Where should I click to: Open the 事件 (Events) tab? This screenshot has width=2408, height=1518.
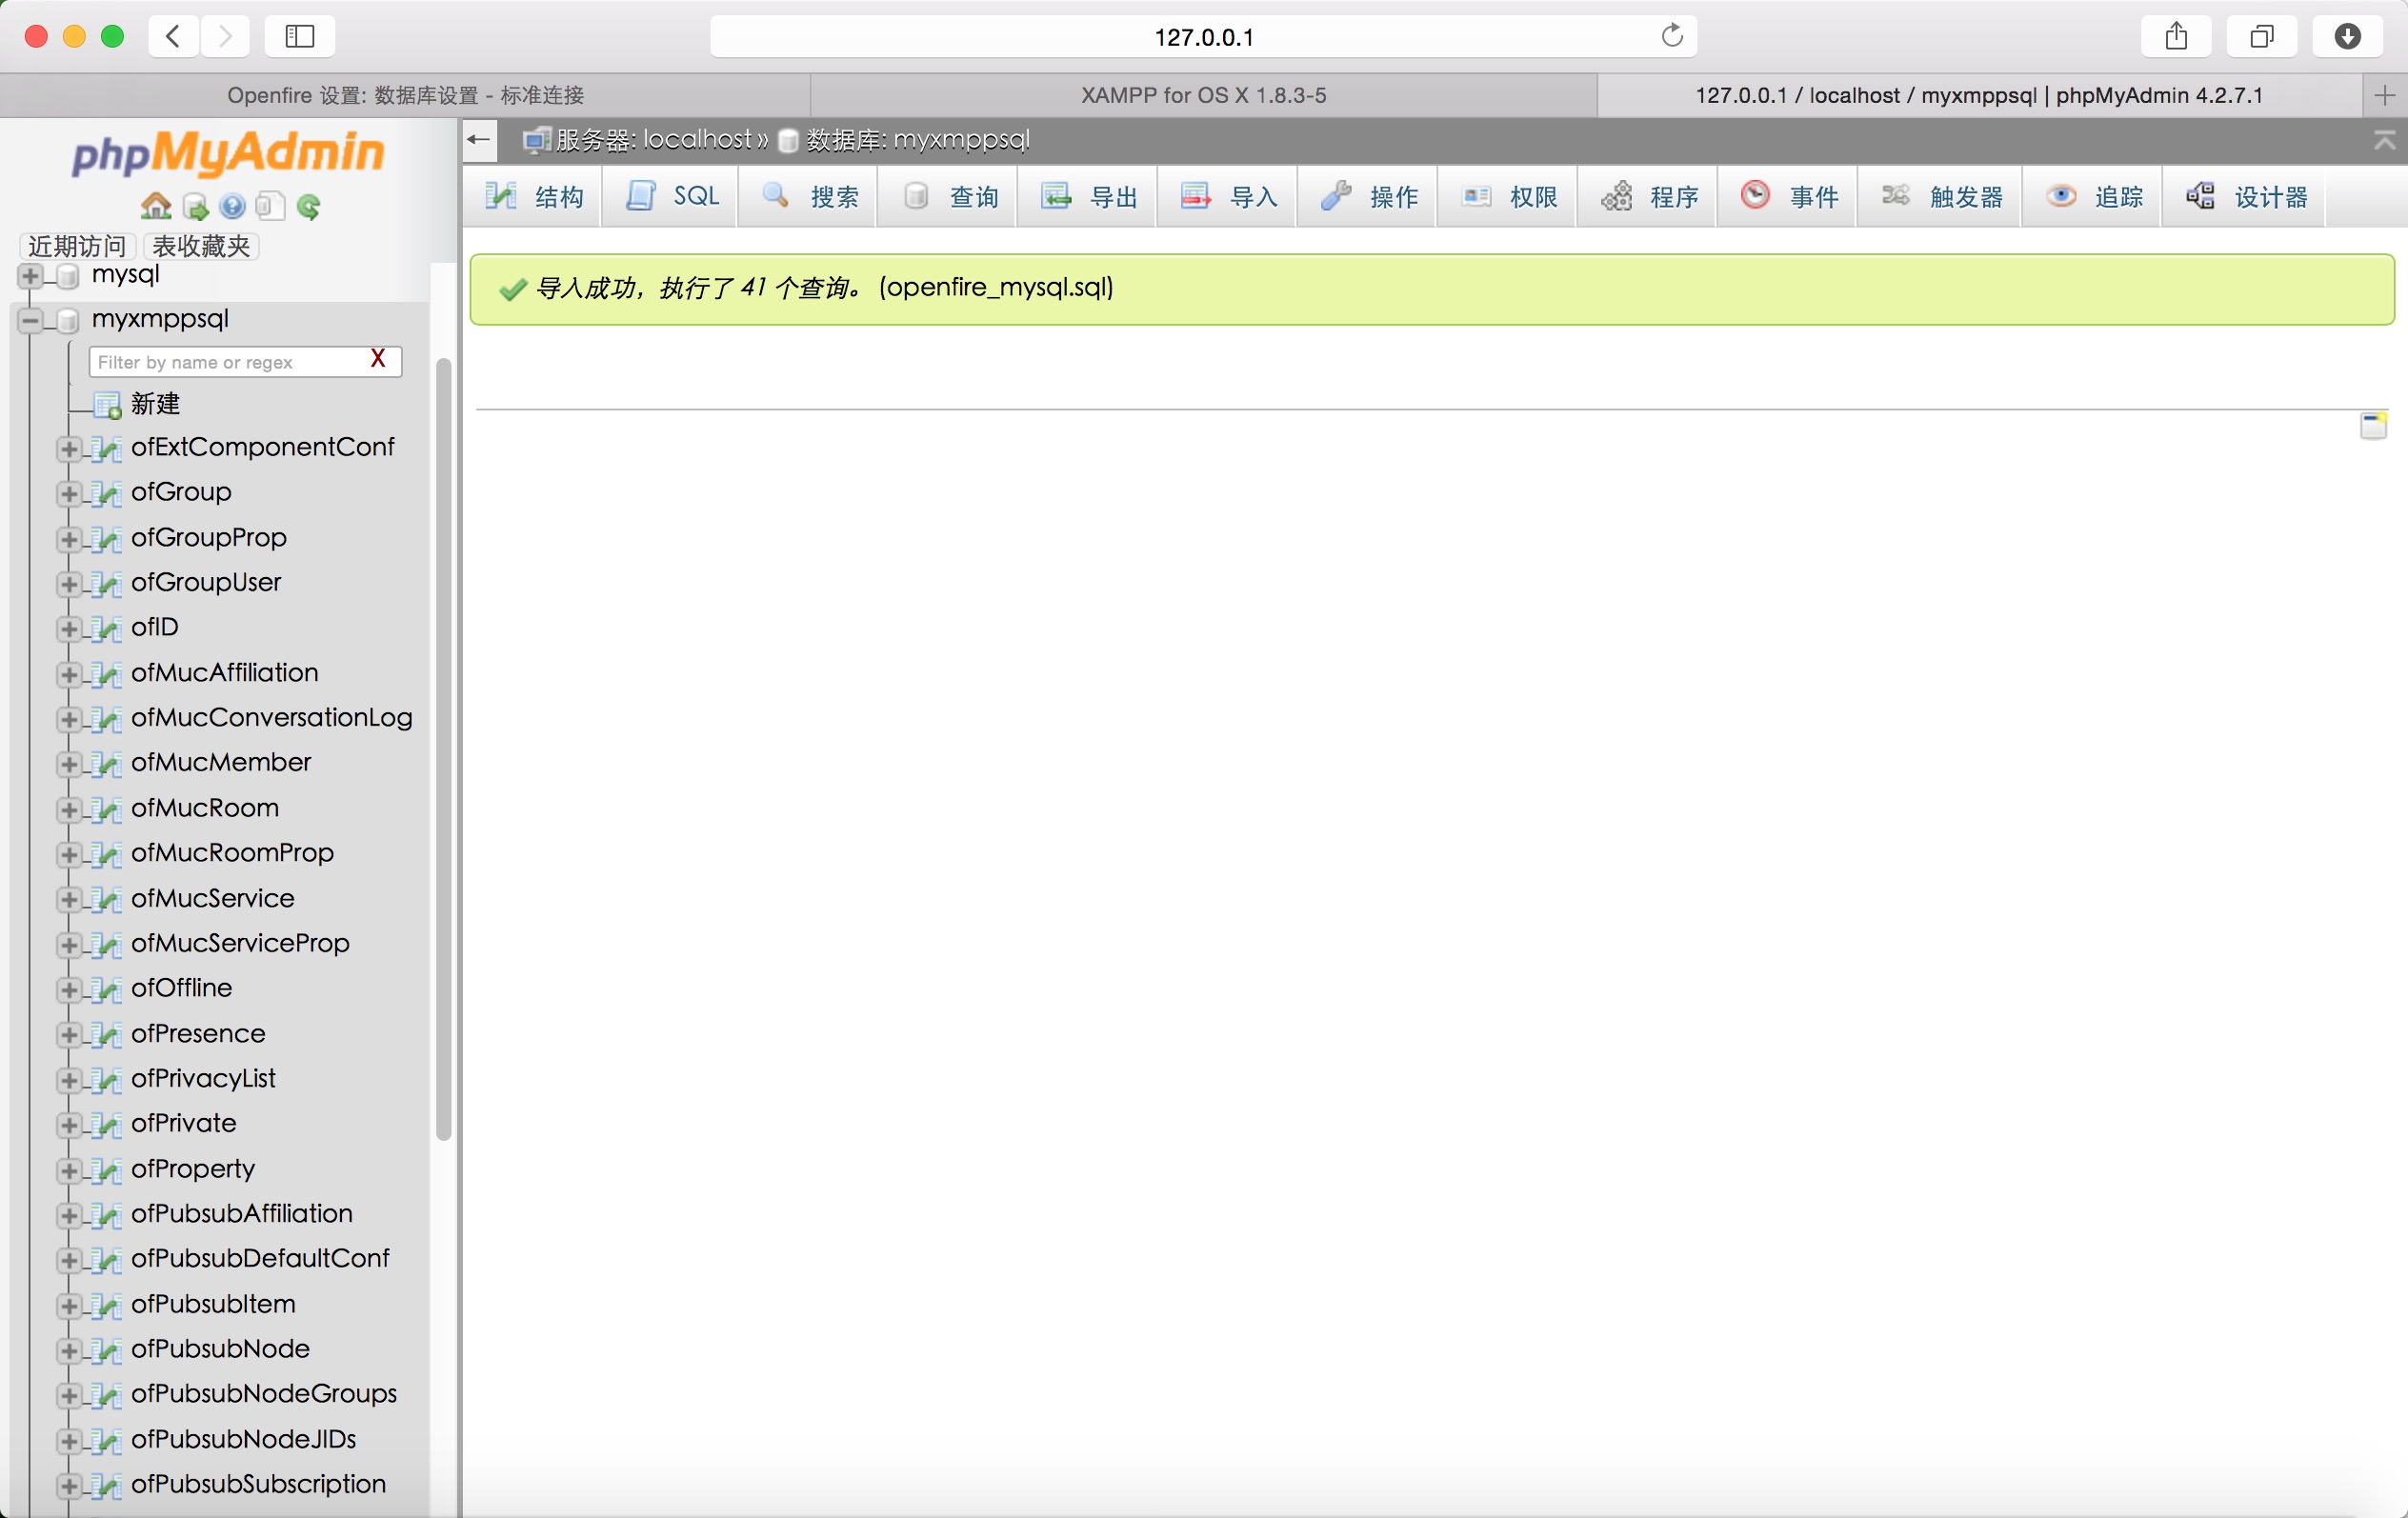[1788, 196]
